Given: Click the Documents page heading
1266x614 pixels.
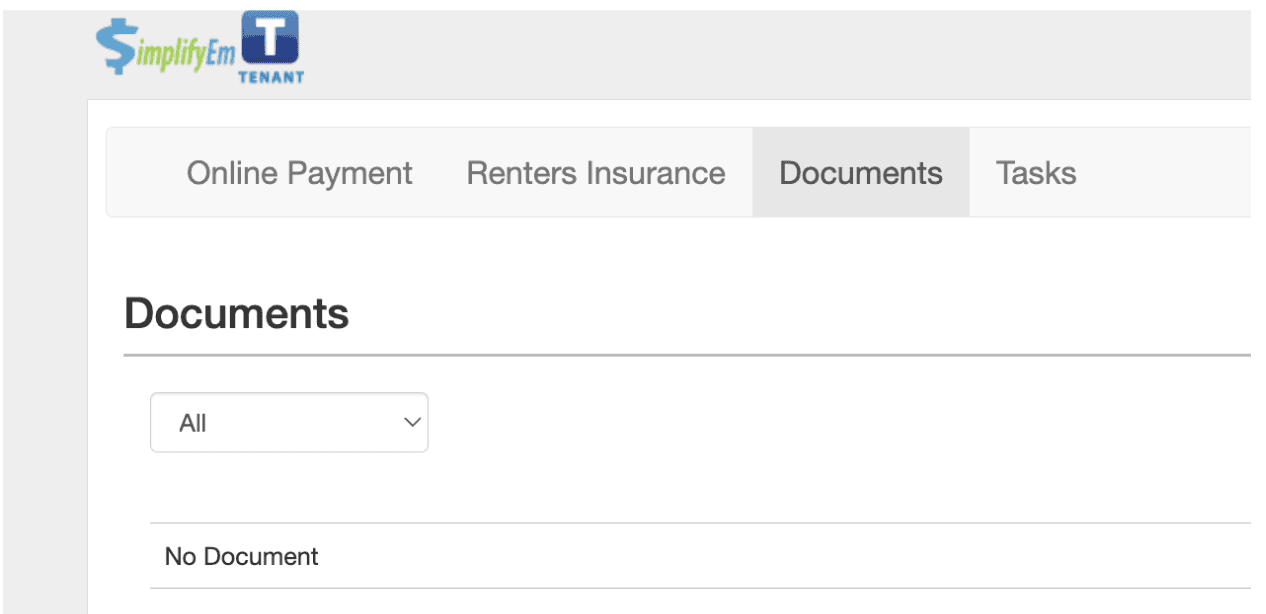Looking at the screenshot, I should pos(236,314).
